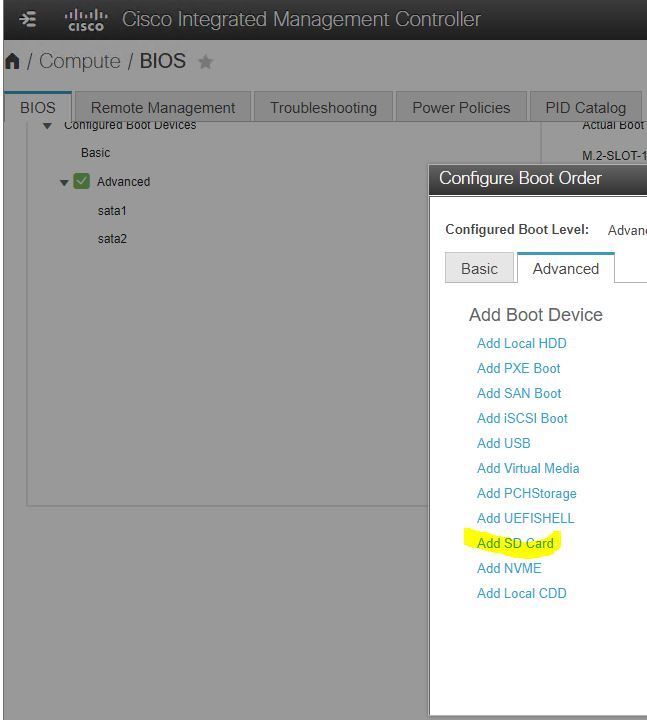
Task: Click Compute in the breadcrumb
Action: point(79,61)
